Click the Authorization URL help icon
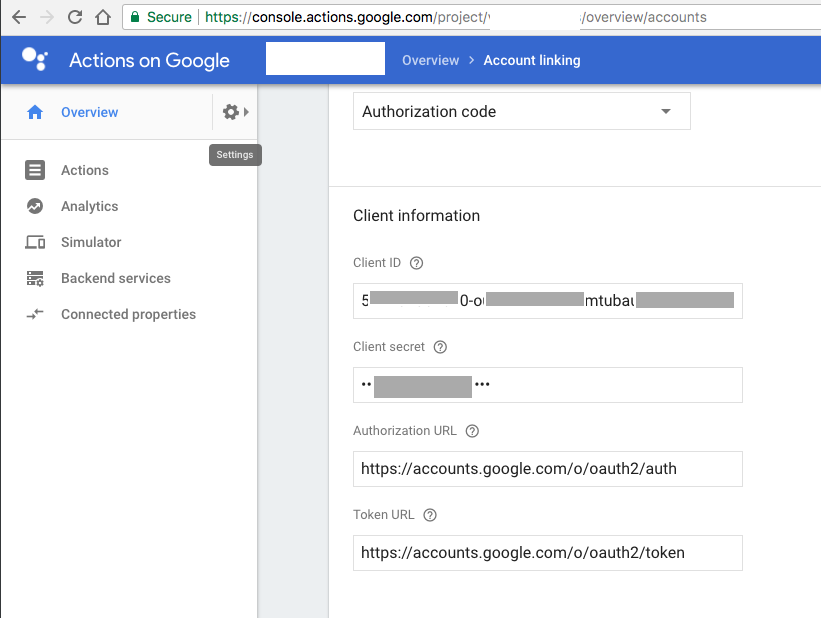Viewport: 821px width, 618px height. (x=473, y=431)
